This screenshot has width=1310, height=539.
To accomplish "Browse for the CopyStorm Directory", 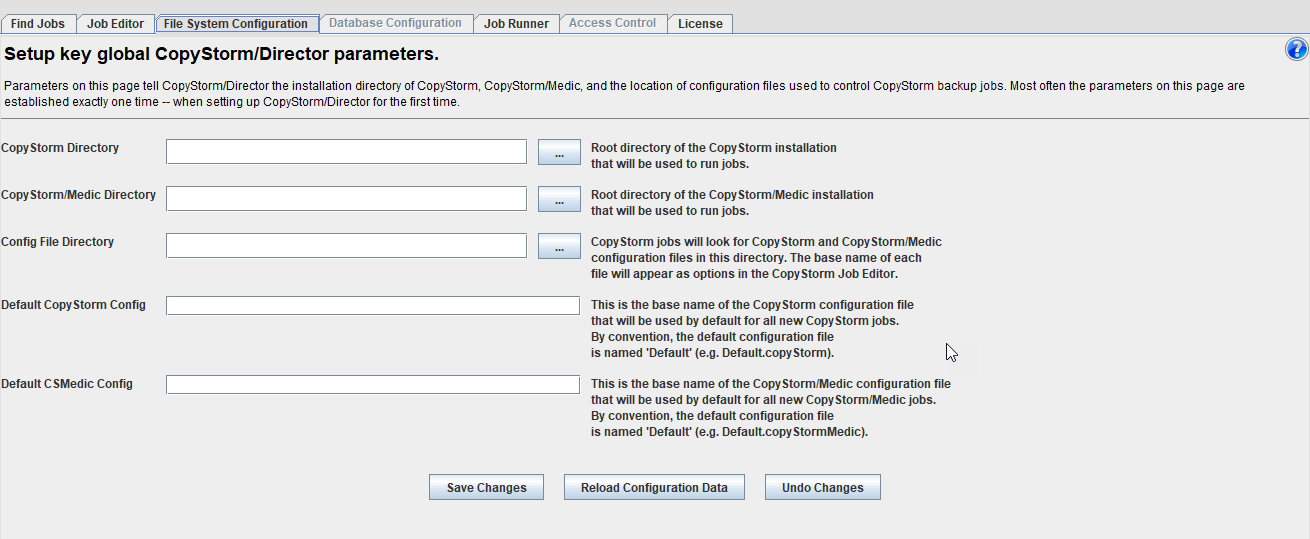I will coord(559,152).
